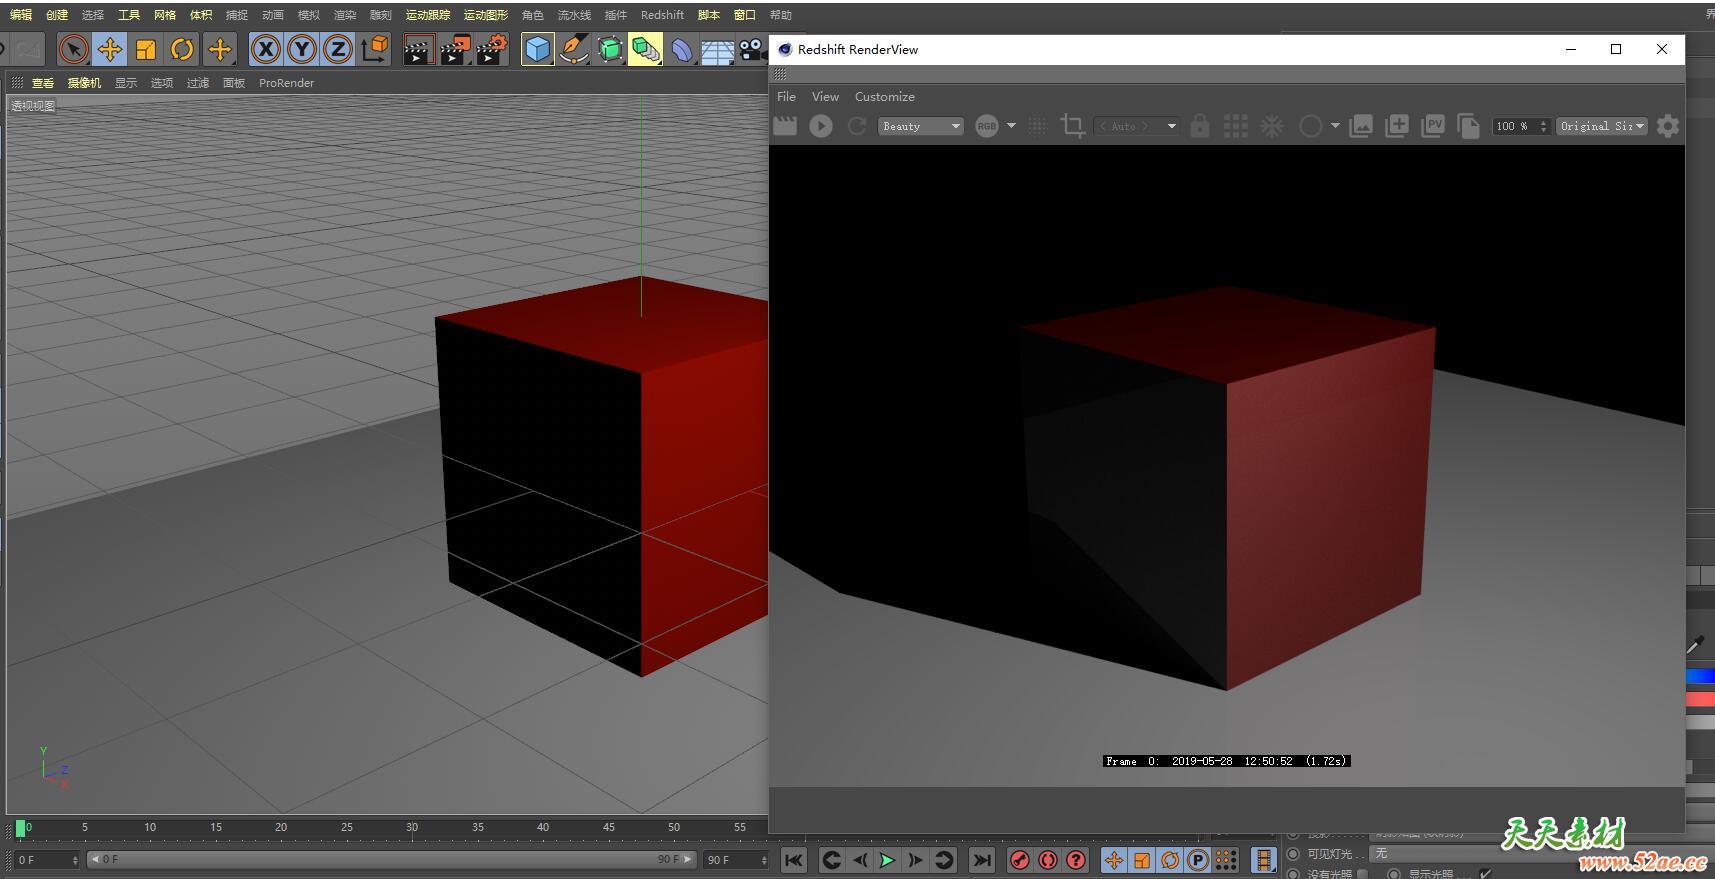Toggle Z axis lock
This screenshot has height=879, width=1715.
pos(338,49)
